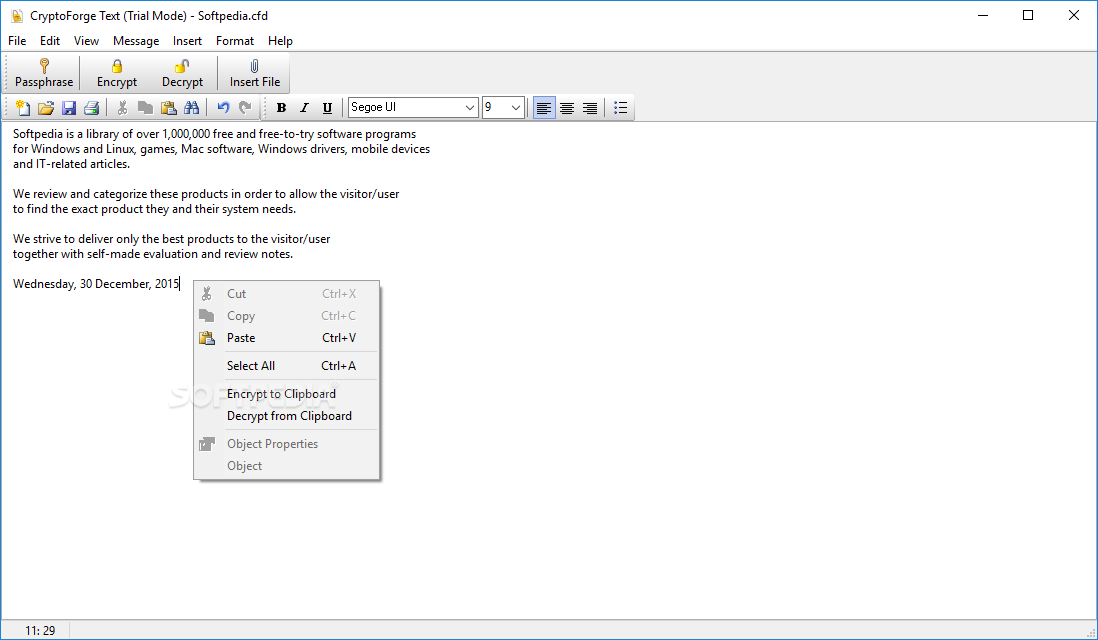Minimize the CryptoForge Text window
The height and width of the screenshot is (640, 1098).
pos(983,15)
